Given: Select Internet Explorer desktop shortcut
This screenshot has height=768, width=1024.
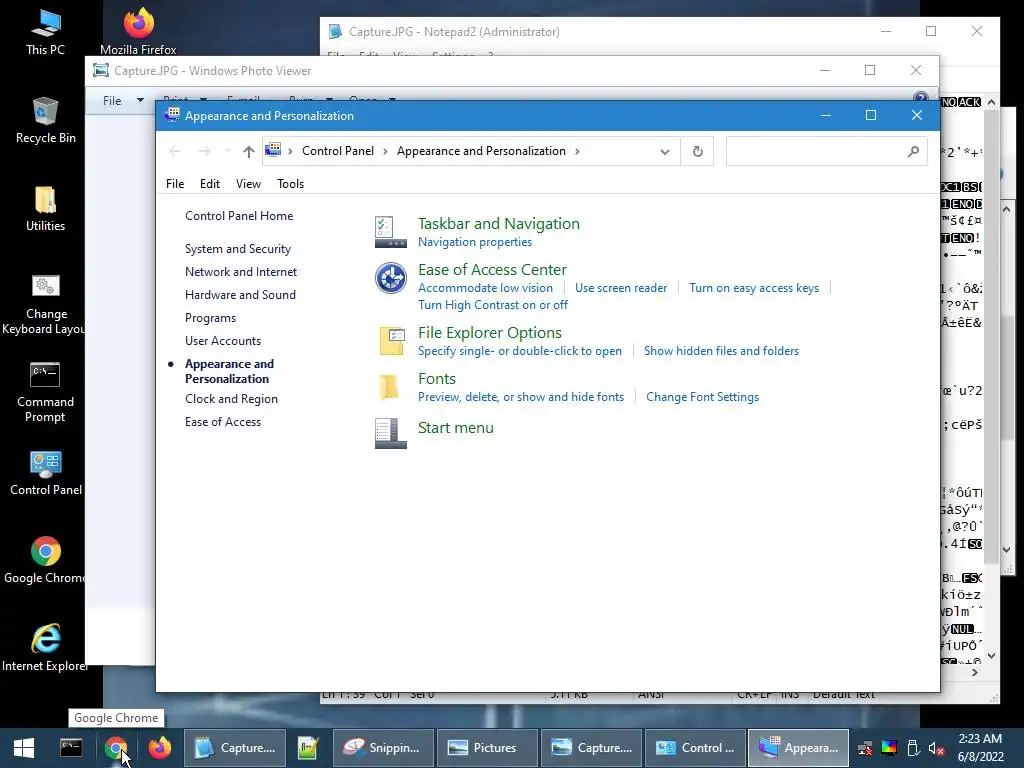Looking at the screenshot, I should click(45, 648).
